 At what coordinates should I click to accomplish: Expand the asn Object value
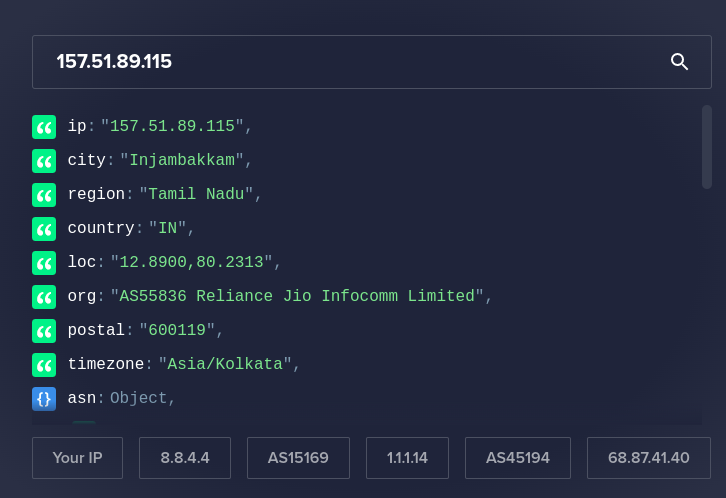[138, 399]
